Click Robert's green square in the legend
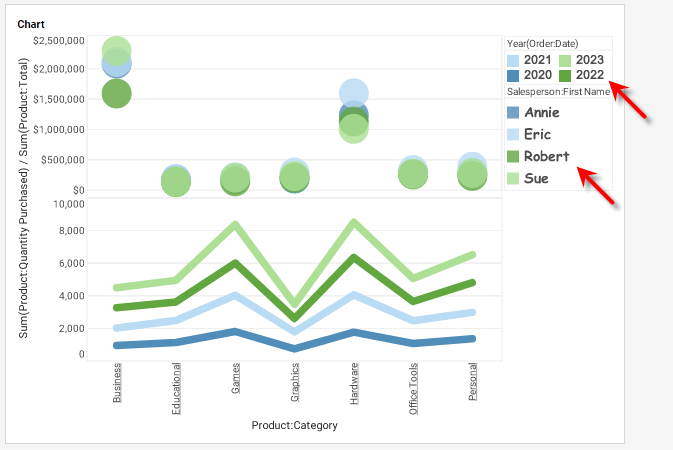The width and height of the screenshot is (673, 450). [514, 156]
